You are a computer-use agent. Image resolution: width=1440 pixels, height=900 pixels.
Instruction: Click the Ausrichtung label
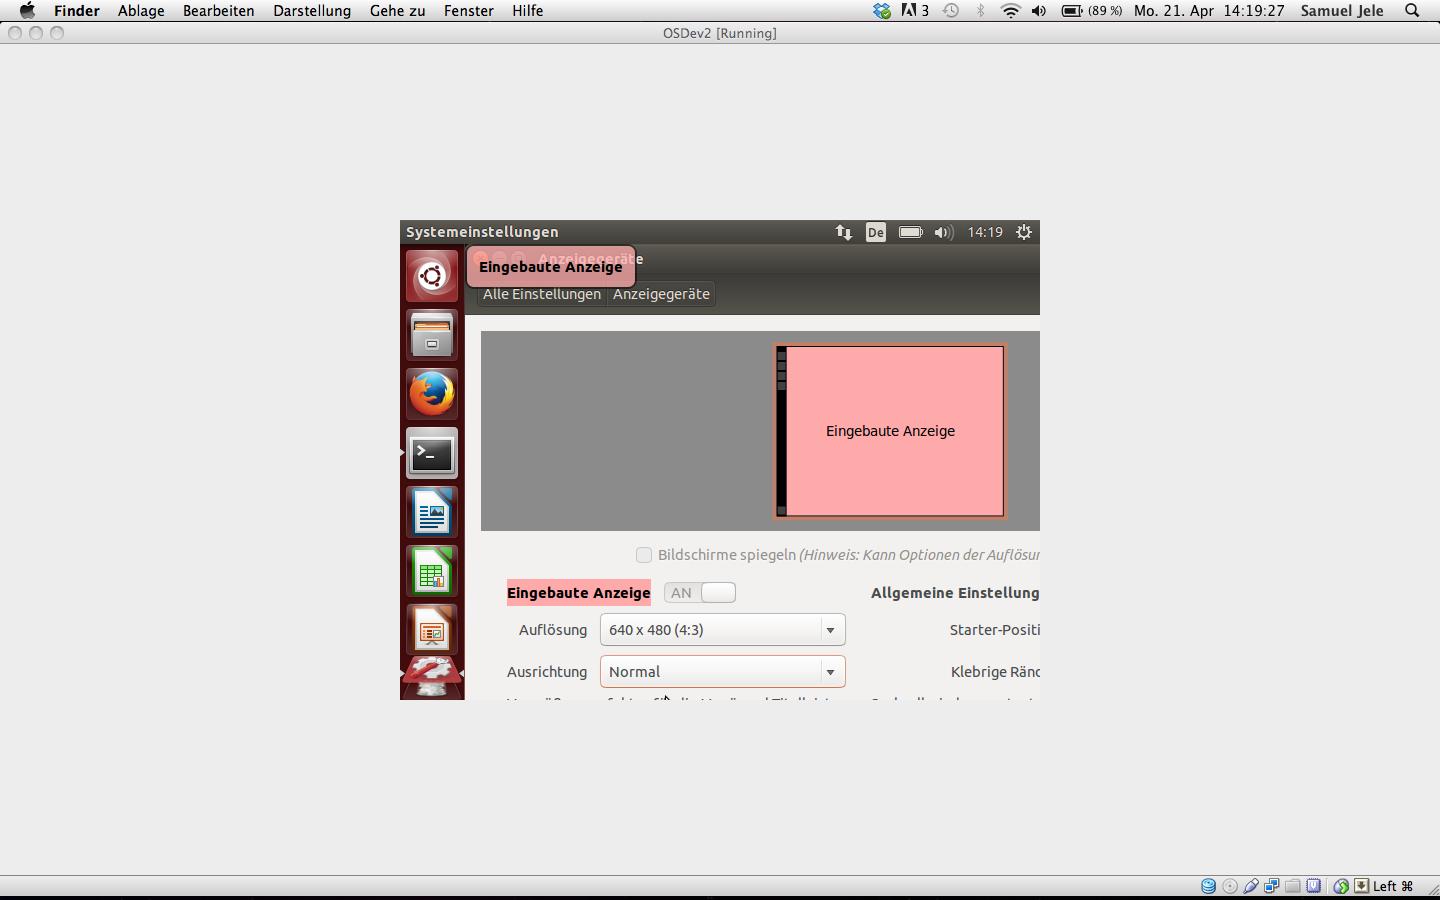point(547,672)
